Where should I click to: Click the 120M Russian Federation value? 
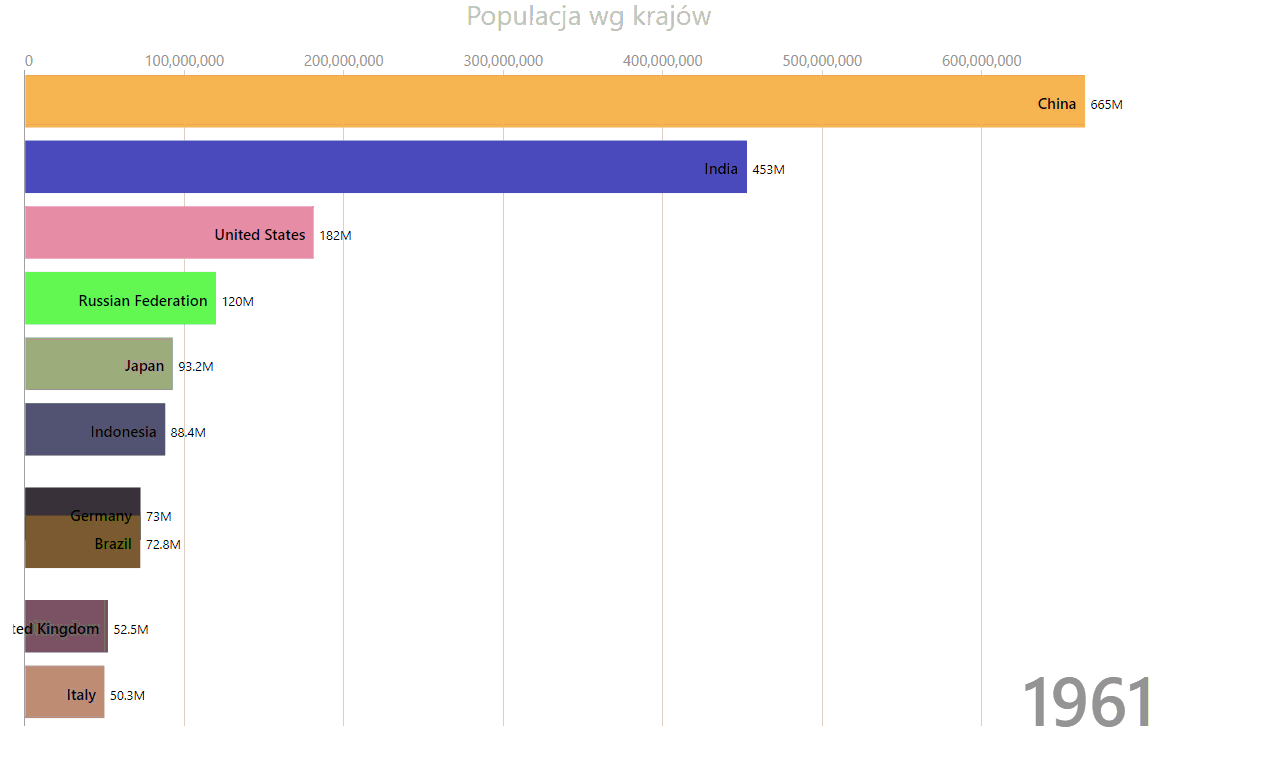coord(237,302)
